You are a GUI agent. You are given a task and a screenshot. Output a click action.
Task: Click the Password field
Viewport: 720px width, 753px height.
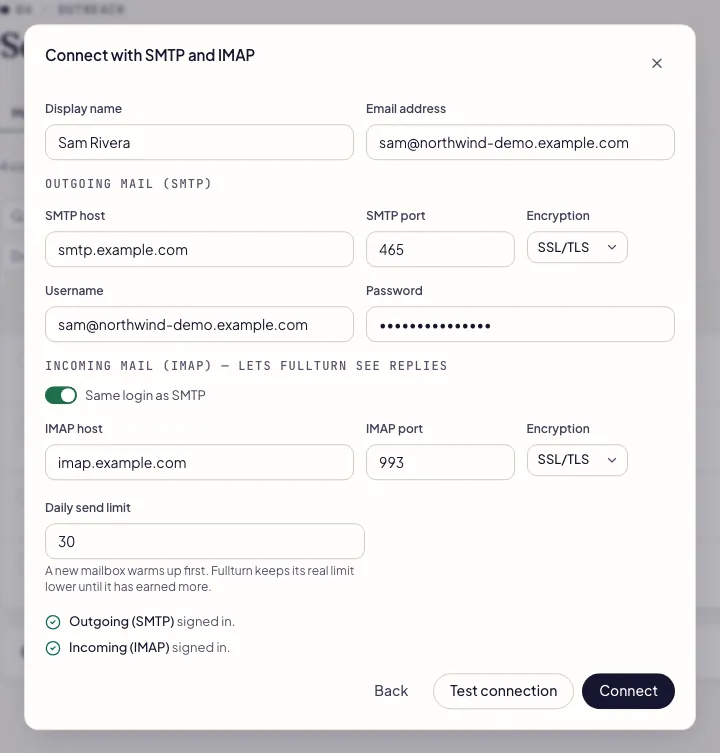(520, 324)
